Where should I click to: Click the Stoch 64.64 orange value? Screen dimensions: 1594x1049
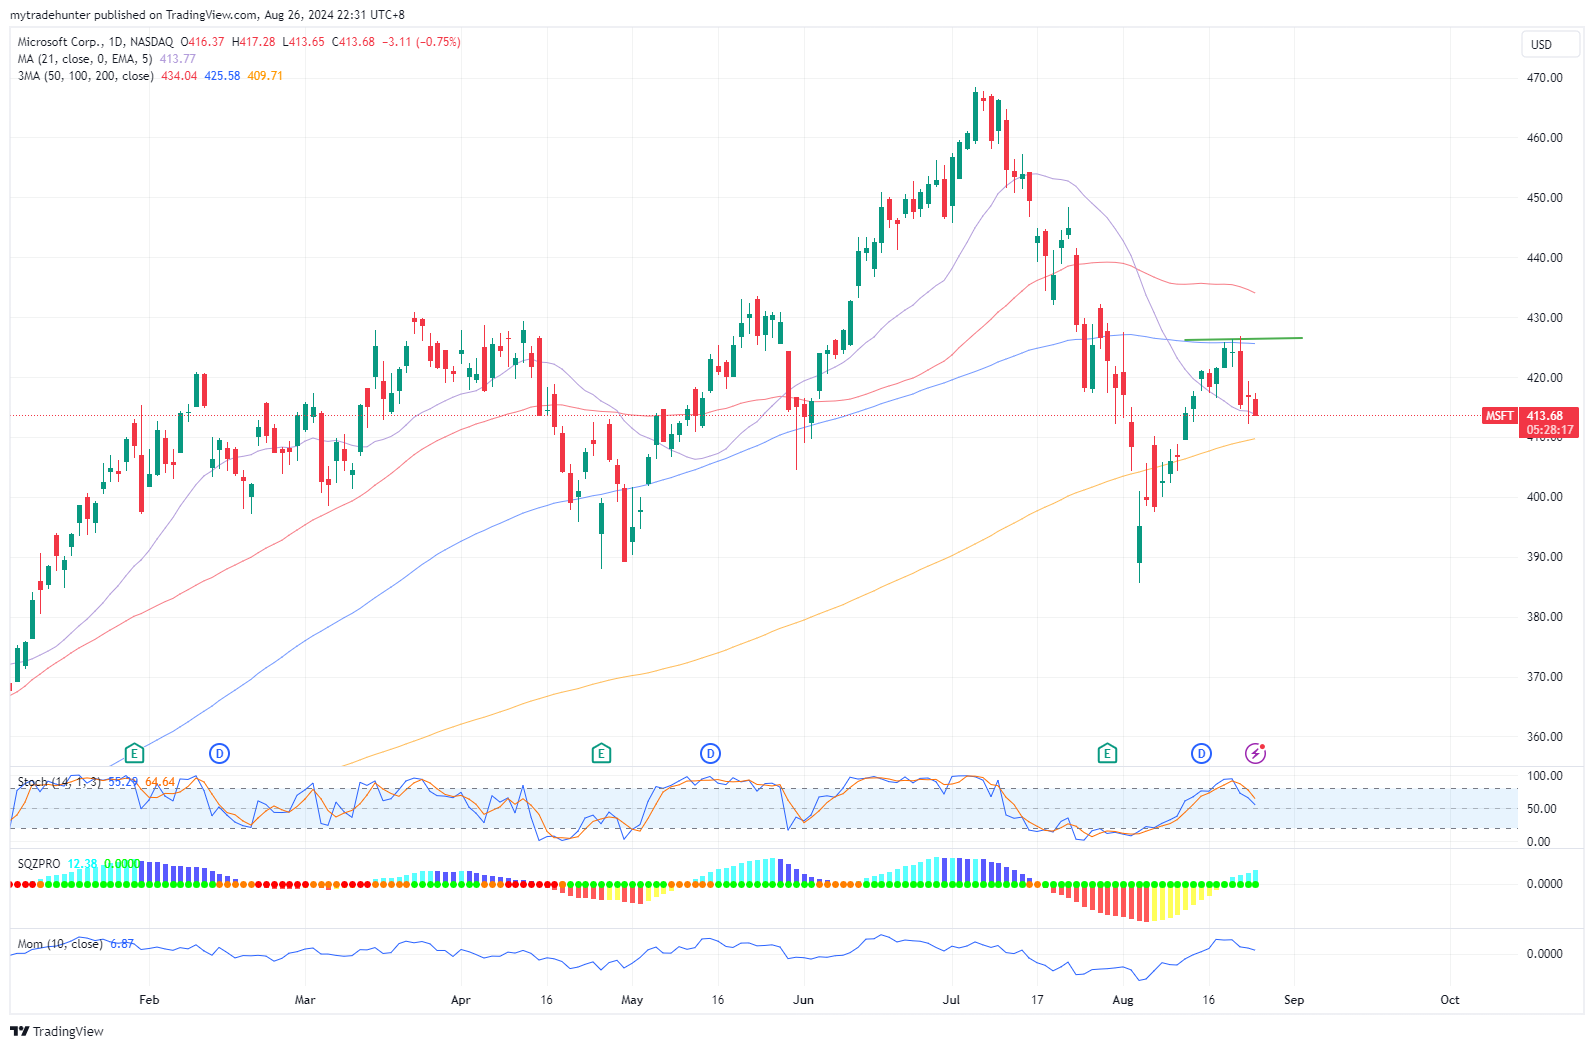[160, 782]
